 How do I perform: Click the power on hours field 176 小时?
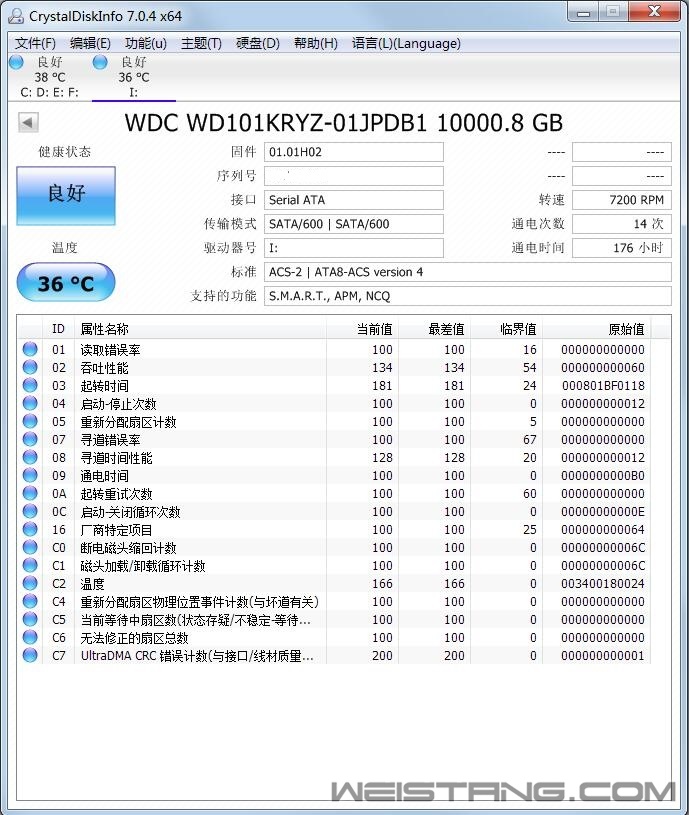point(622,247)
